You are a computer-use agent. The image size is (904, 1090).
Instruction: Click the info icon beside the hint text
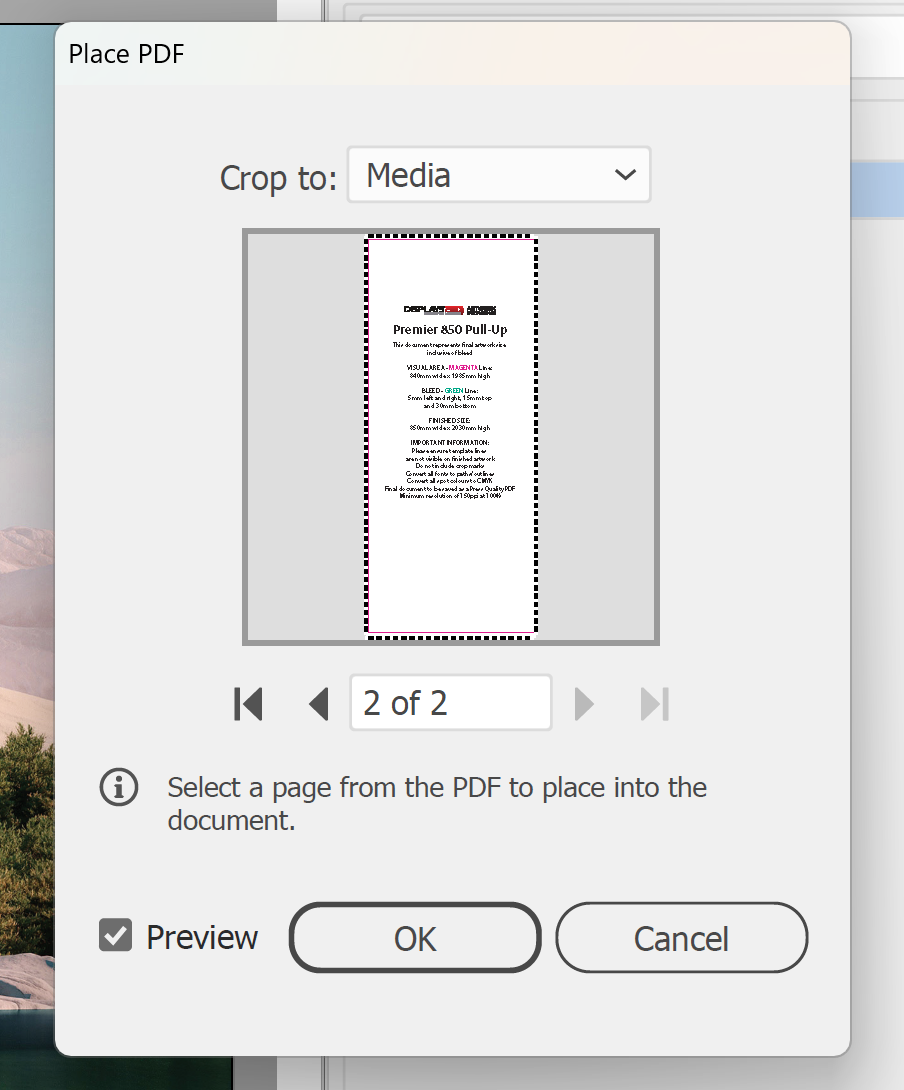[119, 788]
